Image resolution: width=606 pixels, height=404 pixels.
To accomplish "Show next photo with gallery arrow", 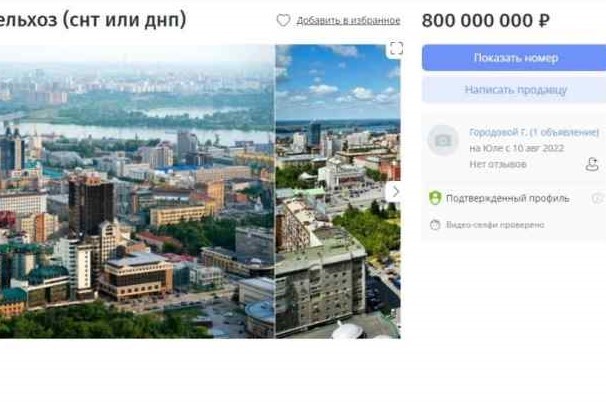I will tap(395, 191).
